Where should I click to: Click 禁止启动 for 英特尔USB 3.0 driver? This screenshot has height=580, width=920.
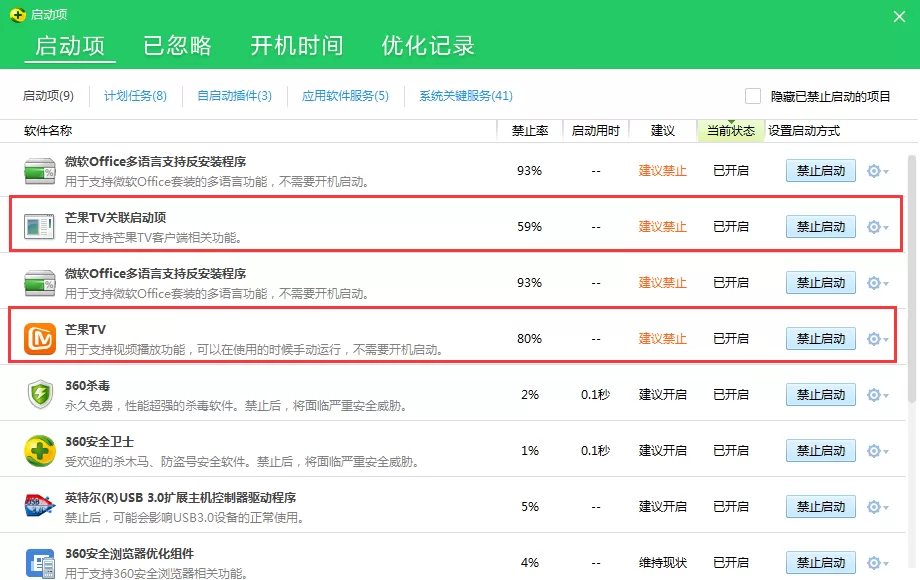pos(821,507)
